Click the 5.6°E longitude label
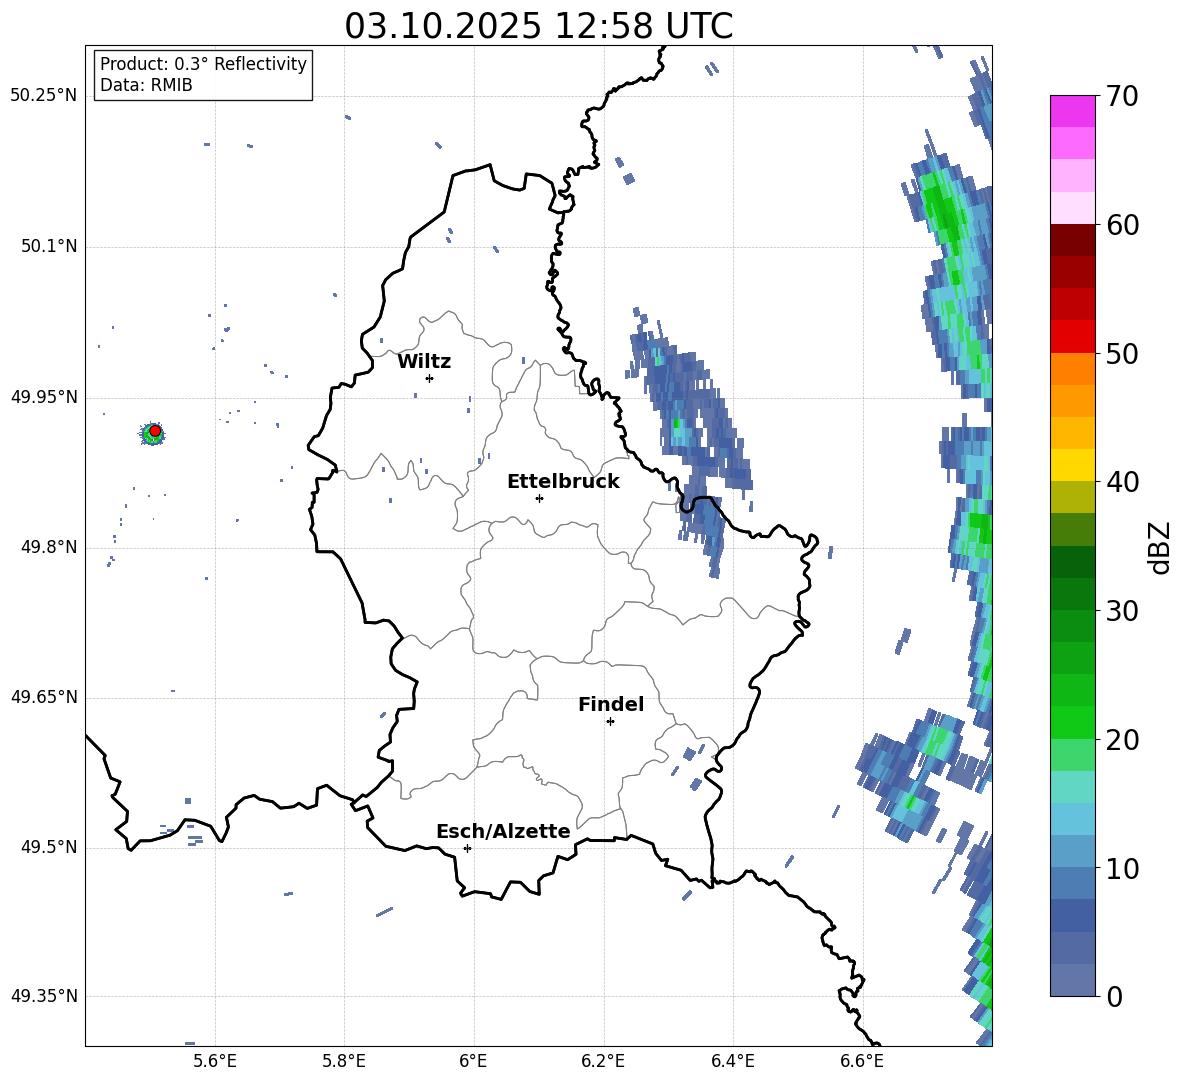The width and height of the screenshot is (1184, 1081). click(x=215, y=1061)
